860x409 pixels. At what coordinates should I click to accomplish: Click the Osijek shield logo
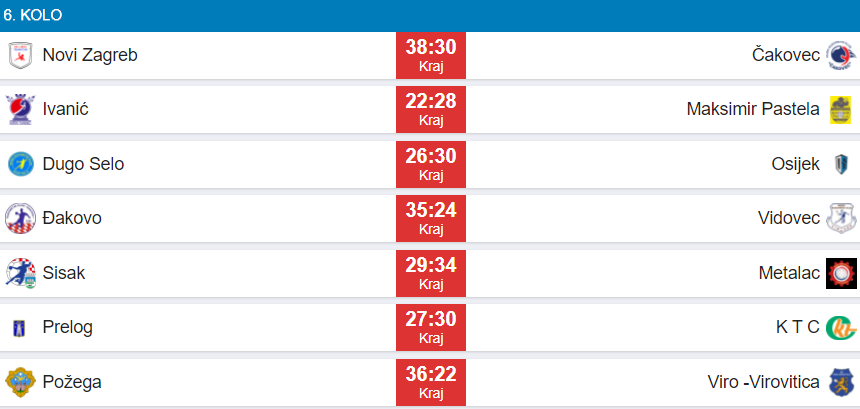click(840, 164)
